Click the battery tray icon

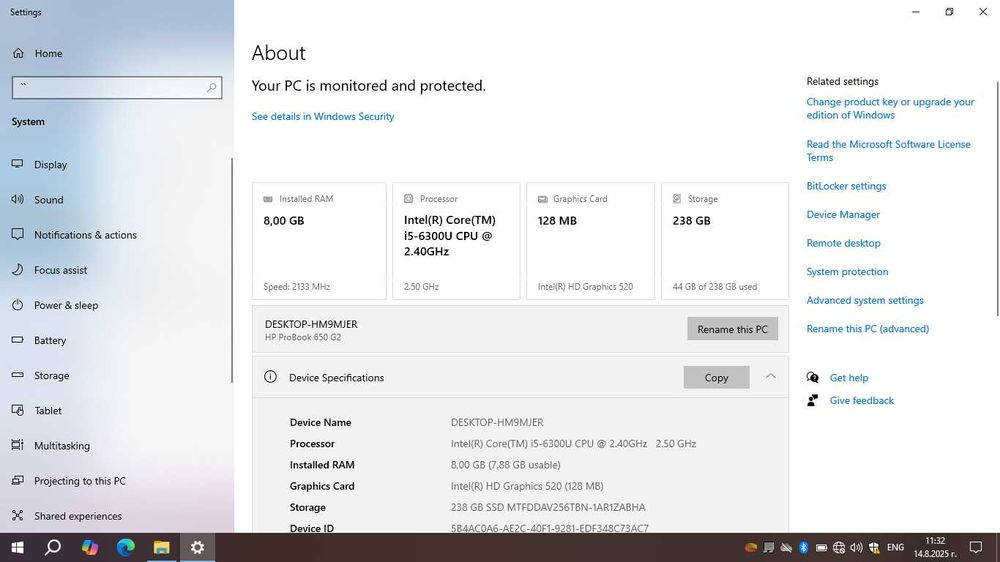[821, 547]
